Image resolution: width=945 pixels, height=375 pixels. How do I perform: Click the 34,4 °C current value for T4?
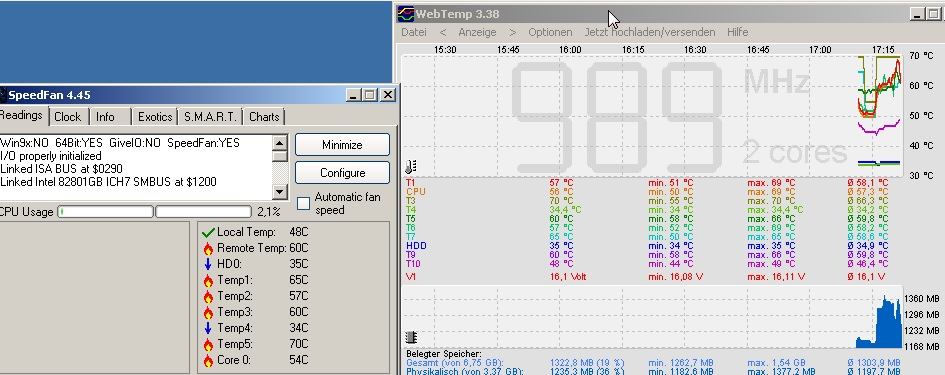[565, 209]
